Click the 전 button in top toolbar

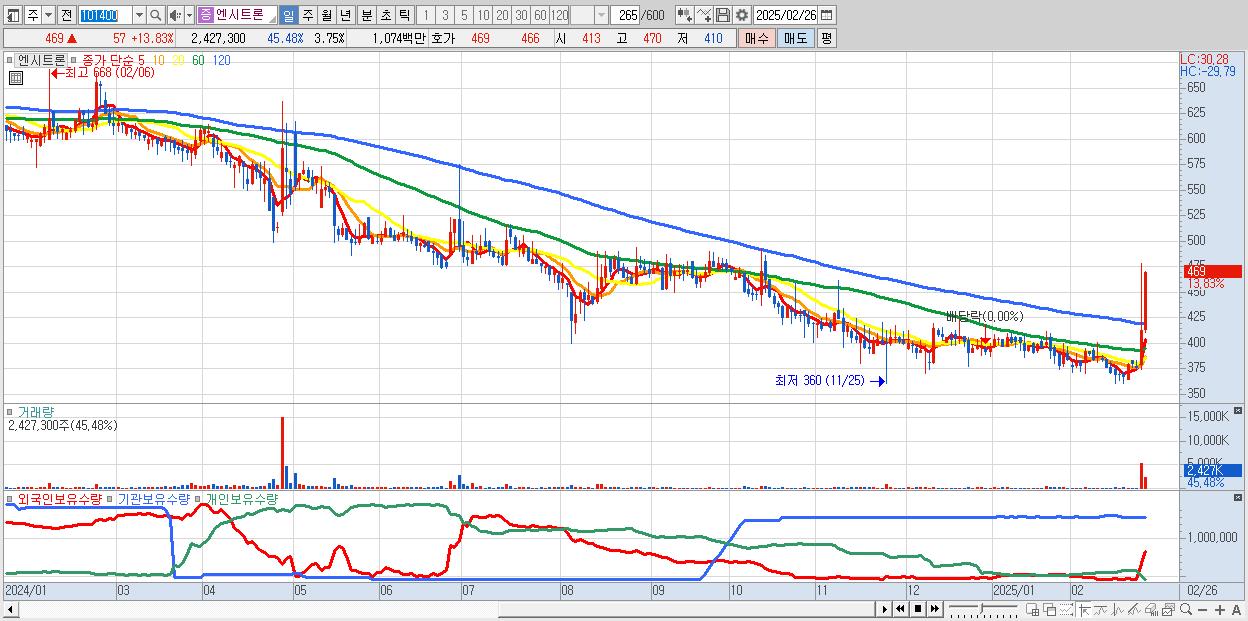point(66,15)
